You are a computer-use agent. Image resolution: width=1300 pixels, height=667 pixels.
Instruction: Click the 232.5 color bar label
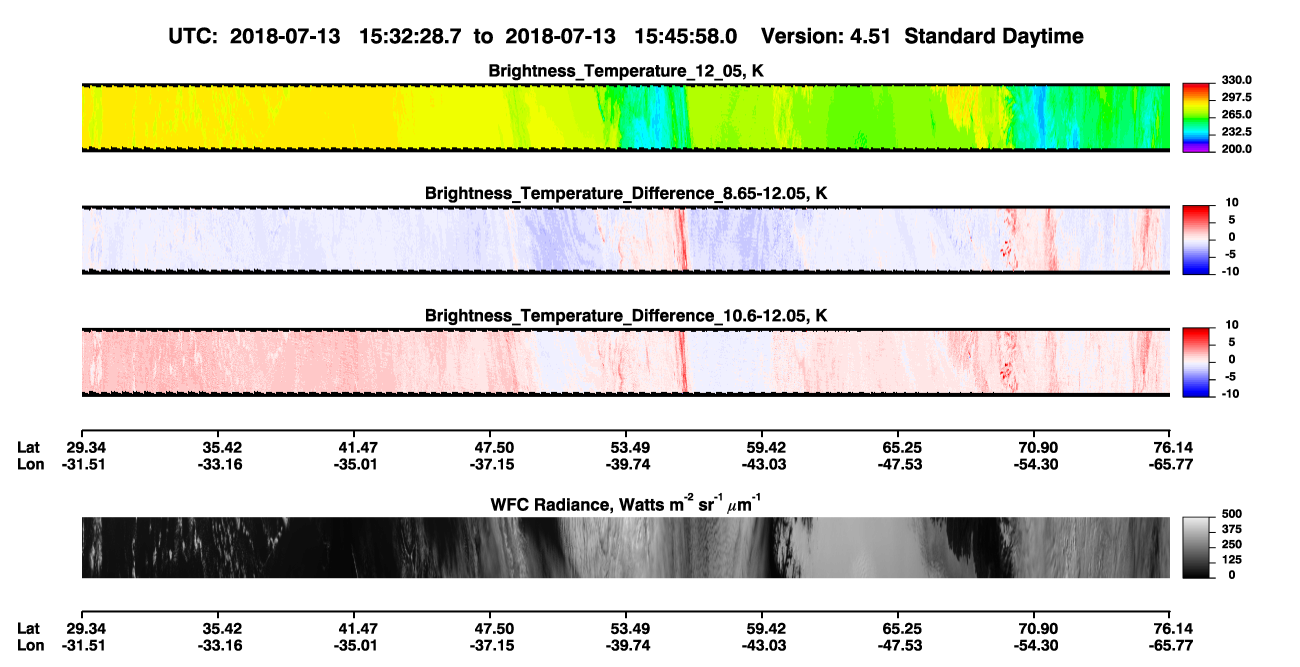[1237, 132]
